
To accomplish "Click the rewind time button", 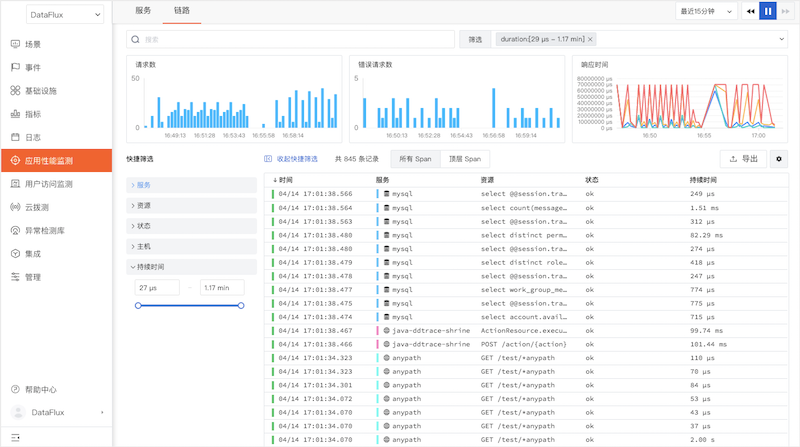I will pyautogui.click(x=751, y=11).
